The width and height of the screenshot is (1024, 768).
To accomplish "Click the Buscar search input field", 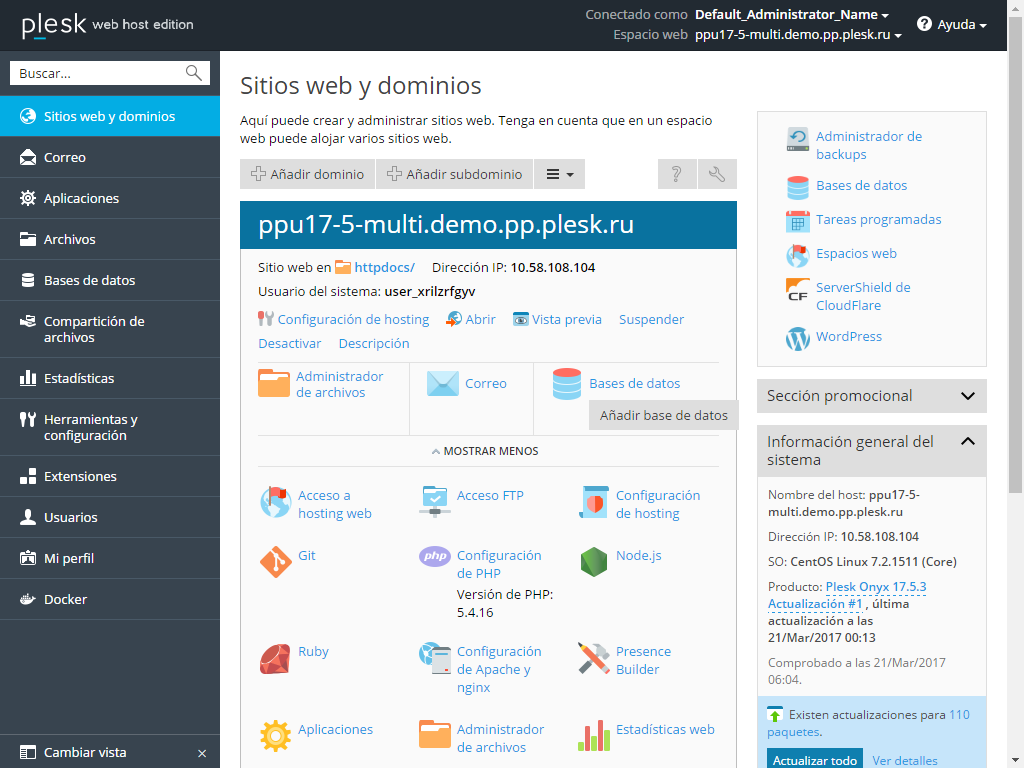I will point(100,73).
